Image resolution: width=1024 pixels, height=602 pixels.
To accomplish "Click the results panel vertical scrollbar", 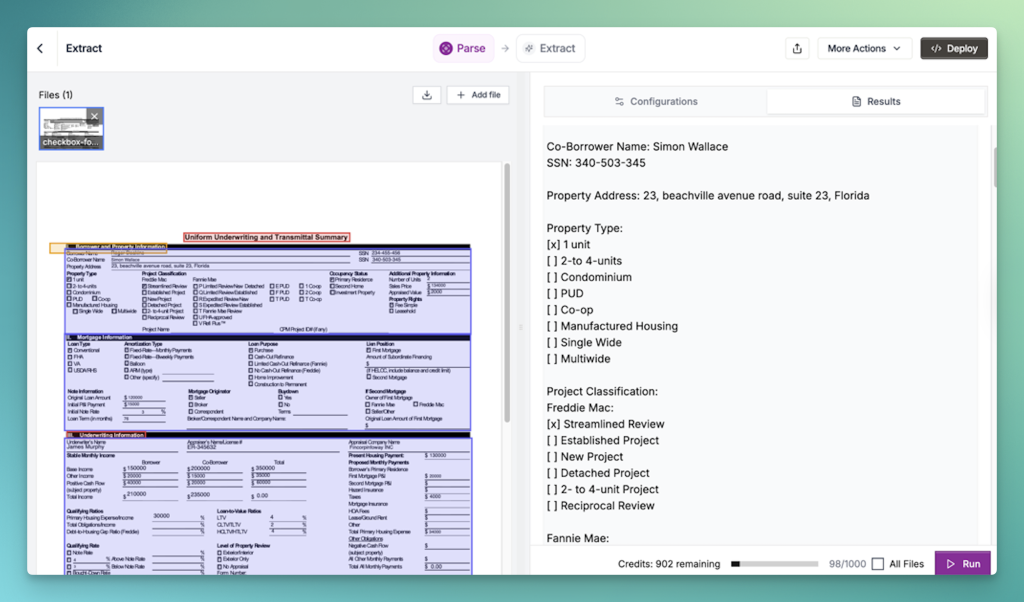I will pyautogui.click(x=994, y=167).
